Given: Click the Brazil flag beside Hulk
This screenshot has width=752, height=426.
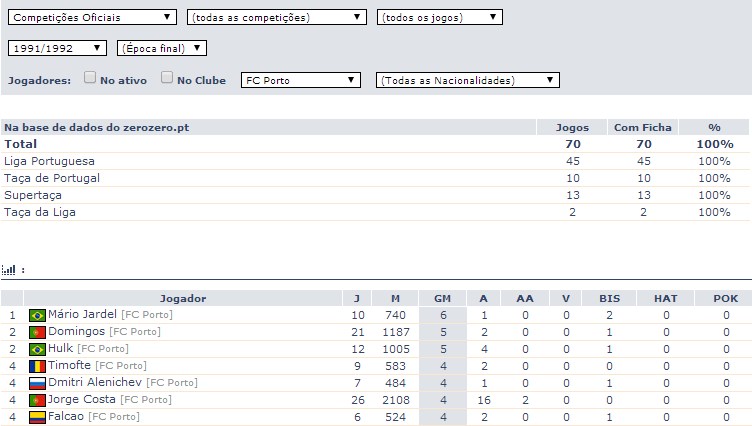Looking at the screenshot, I should tap(38, 349).
